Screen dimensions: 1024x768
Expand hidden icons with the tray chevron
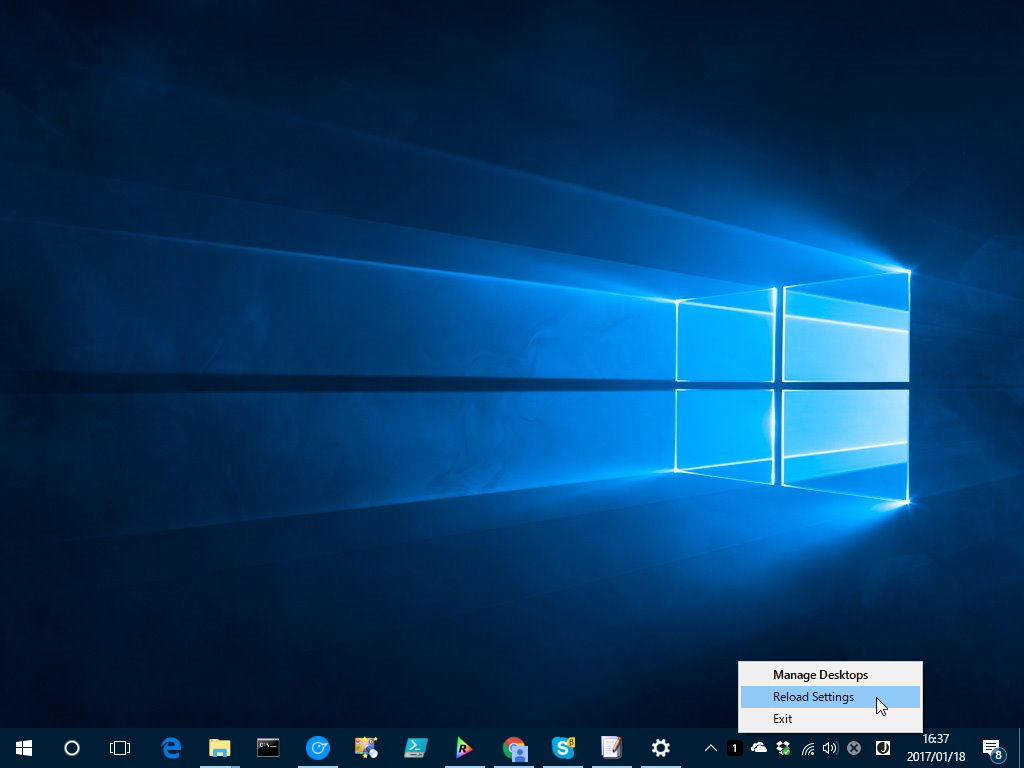pyautogui.click(x=710, y=747)
